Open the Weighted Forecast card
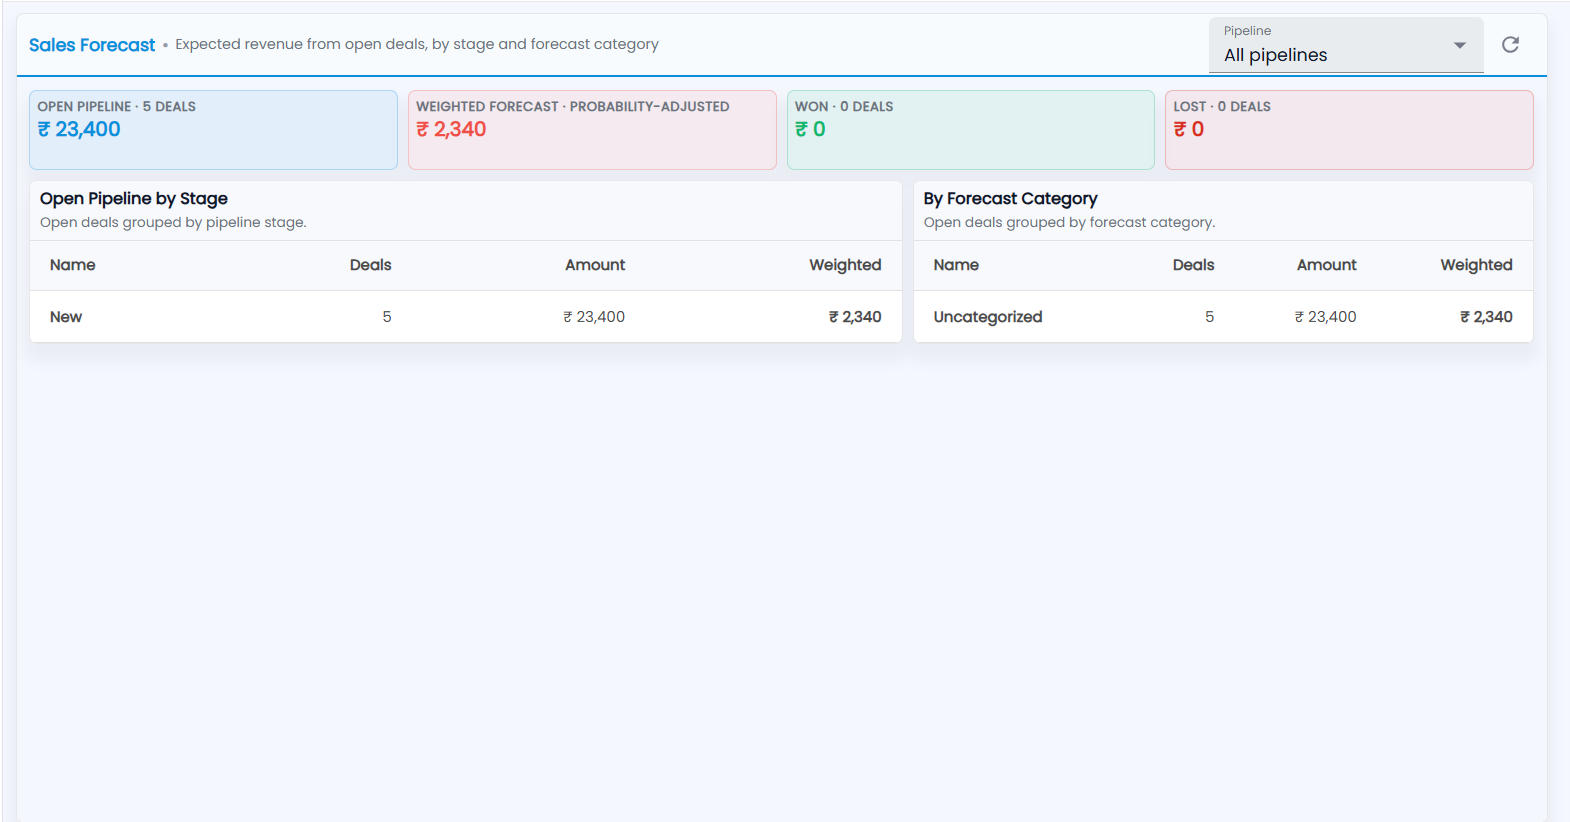The height and width of the screenshot is (822, 1570). coord(592,130)
